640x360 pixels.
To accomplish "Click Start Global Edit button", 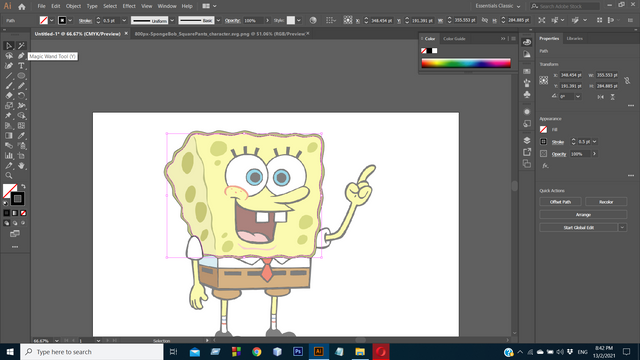I will (578, 227).
